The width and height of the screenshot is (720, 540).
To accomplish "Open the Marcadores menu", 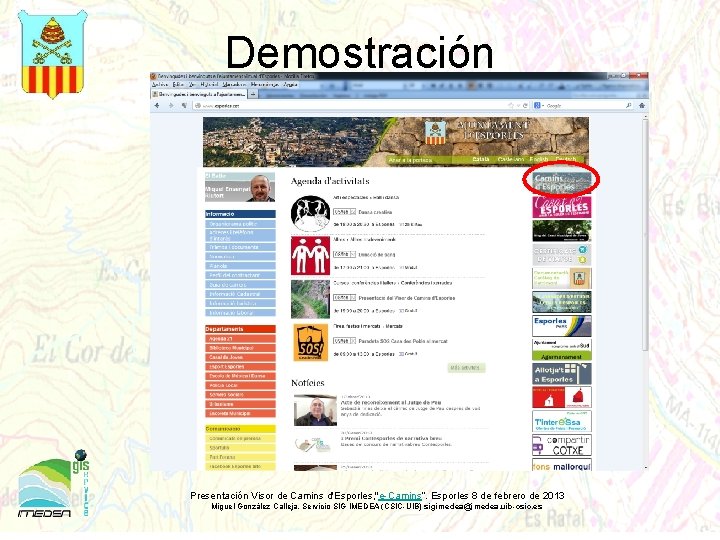I will tap(234, 84).
